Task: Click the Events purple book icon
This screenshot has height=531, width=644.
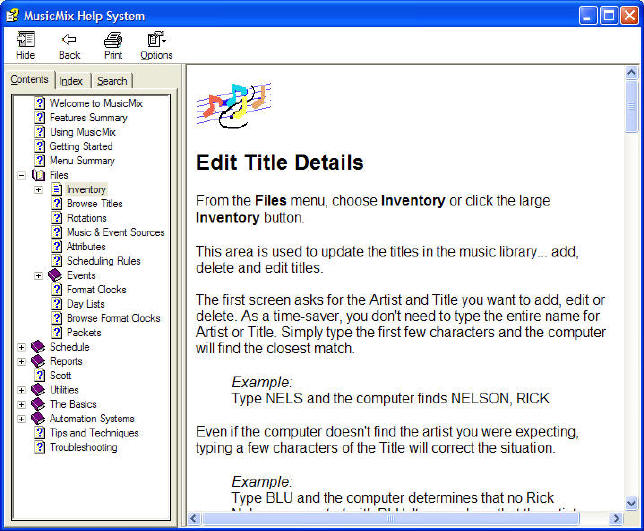Action: pyautogui.click(x=55, y=275)
